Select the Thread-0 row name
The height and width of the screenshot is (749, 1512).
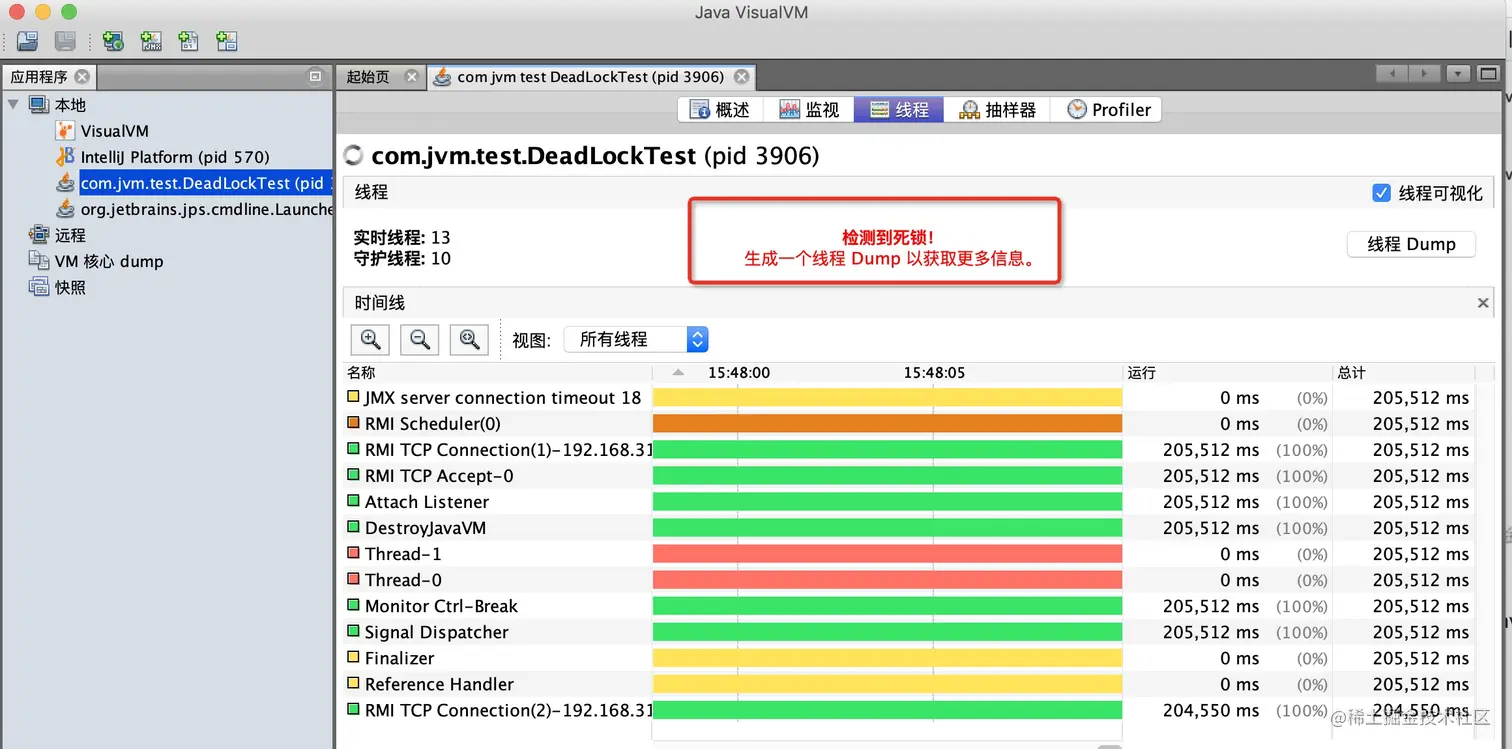click(x=403, y=580)
